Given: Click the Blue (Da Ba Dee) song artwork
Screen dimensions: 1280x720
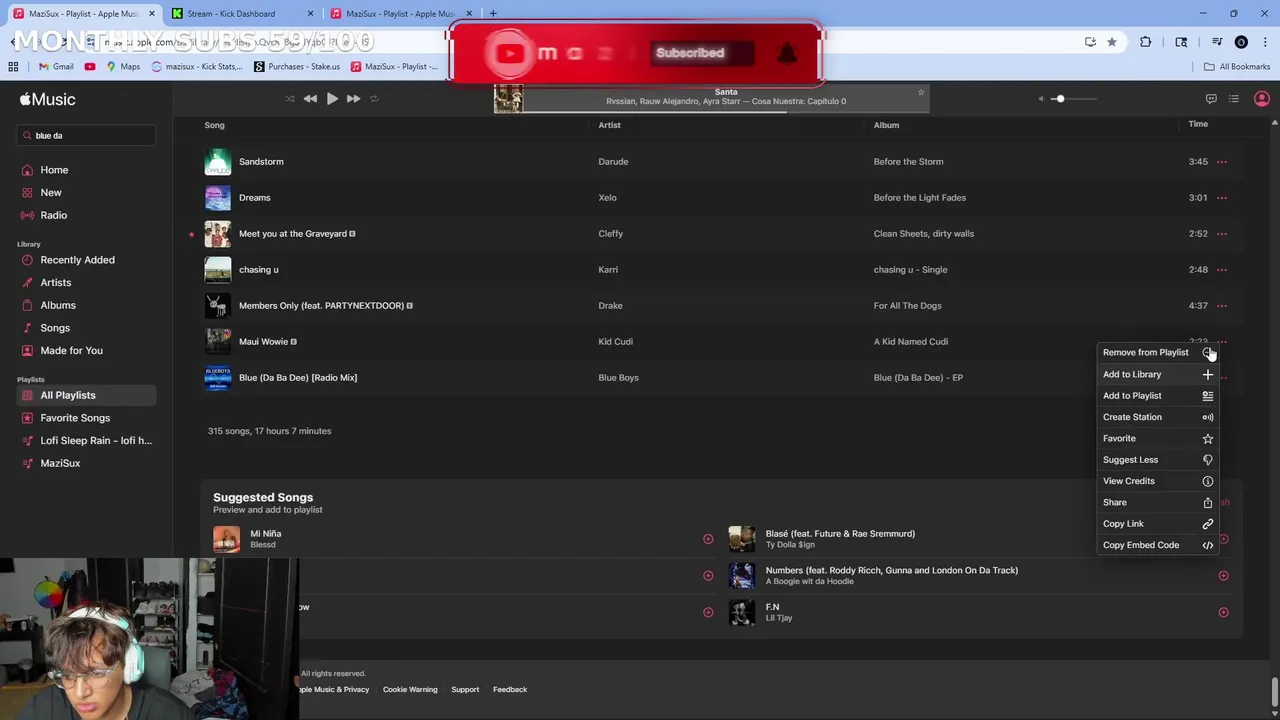Looking at the screenshot, I should (217, 378).
